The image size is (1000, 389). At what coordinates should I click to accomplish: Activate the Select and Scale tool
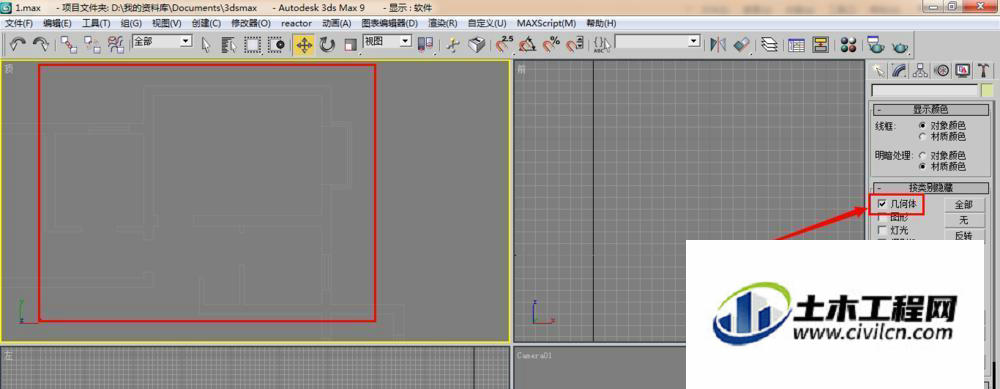[x=350, y=45]
